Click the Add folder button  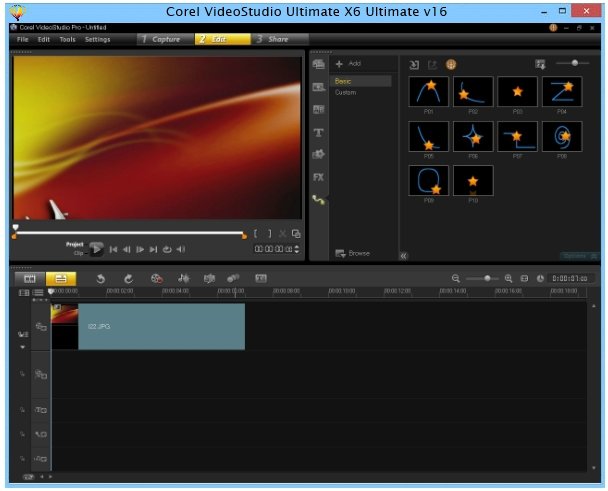[348, 64]
